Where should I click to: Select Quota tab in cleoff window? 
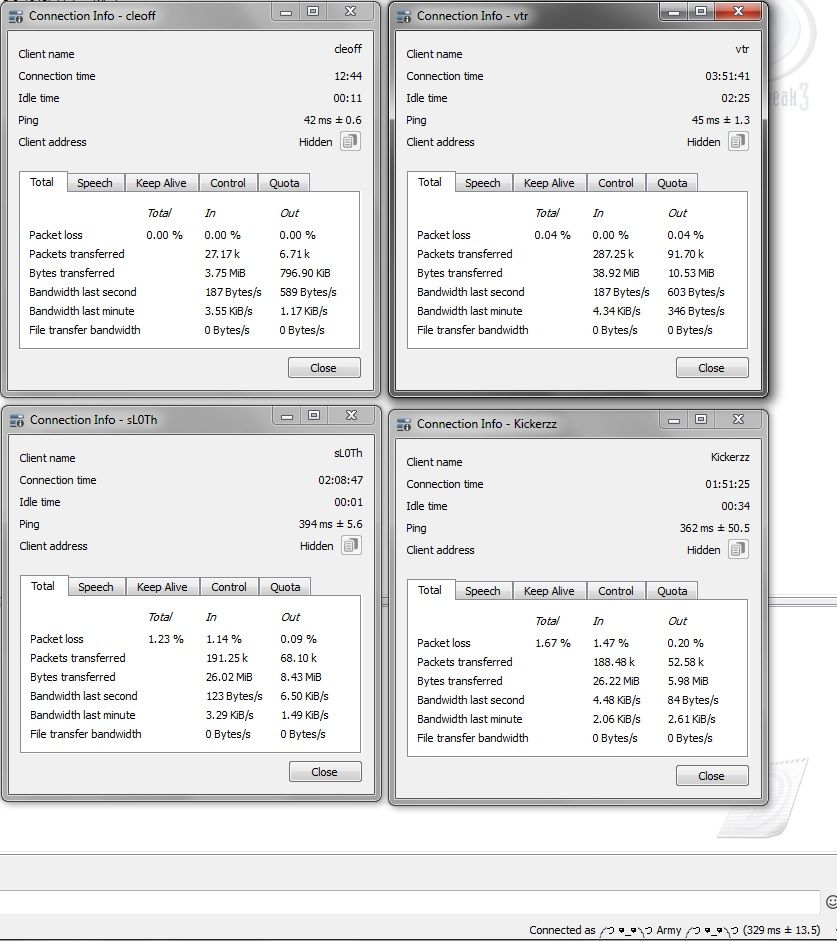point(284,183)
